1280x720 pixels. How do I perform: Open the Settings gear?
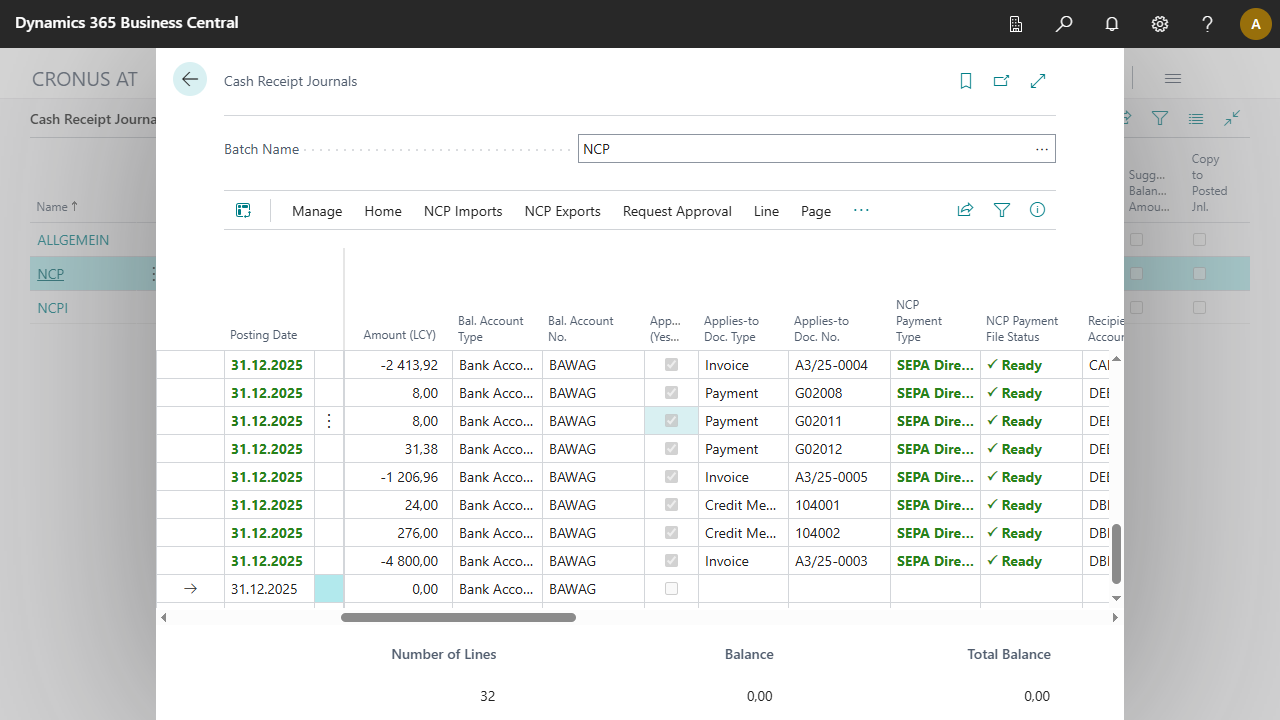(x=1160, y=24)
